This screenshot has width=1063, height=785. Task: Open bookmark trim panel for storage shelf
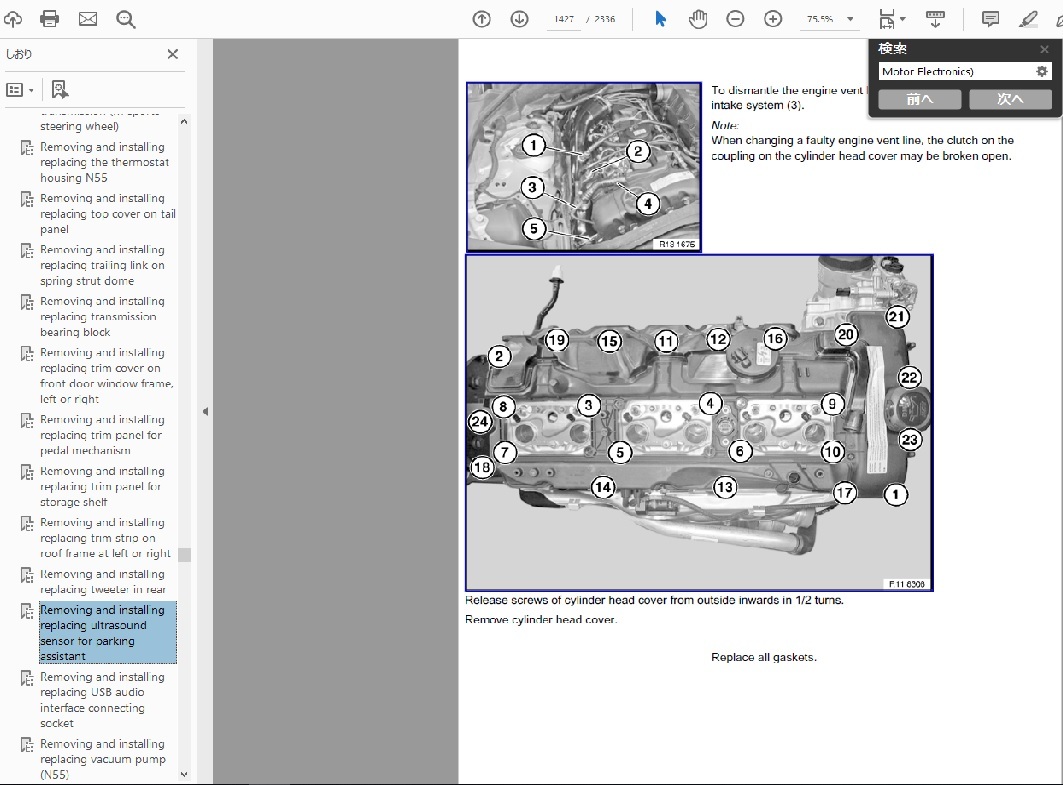pyautogui.click(x=102, y=487)
